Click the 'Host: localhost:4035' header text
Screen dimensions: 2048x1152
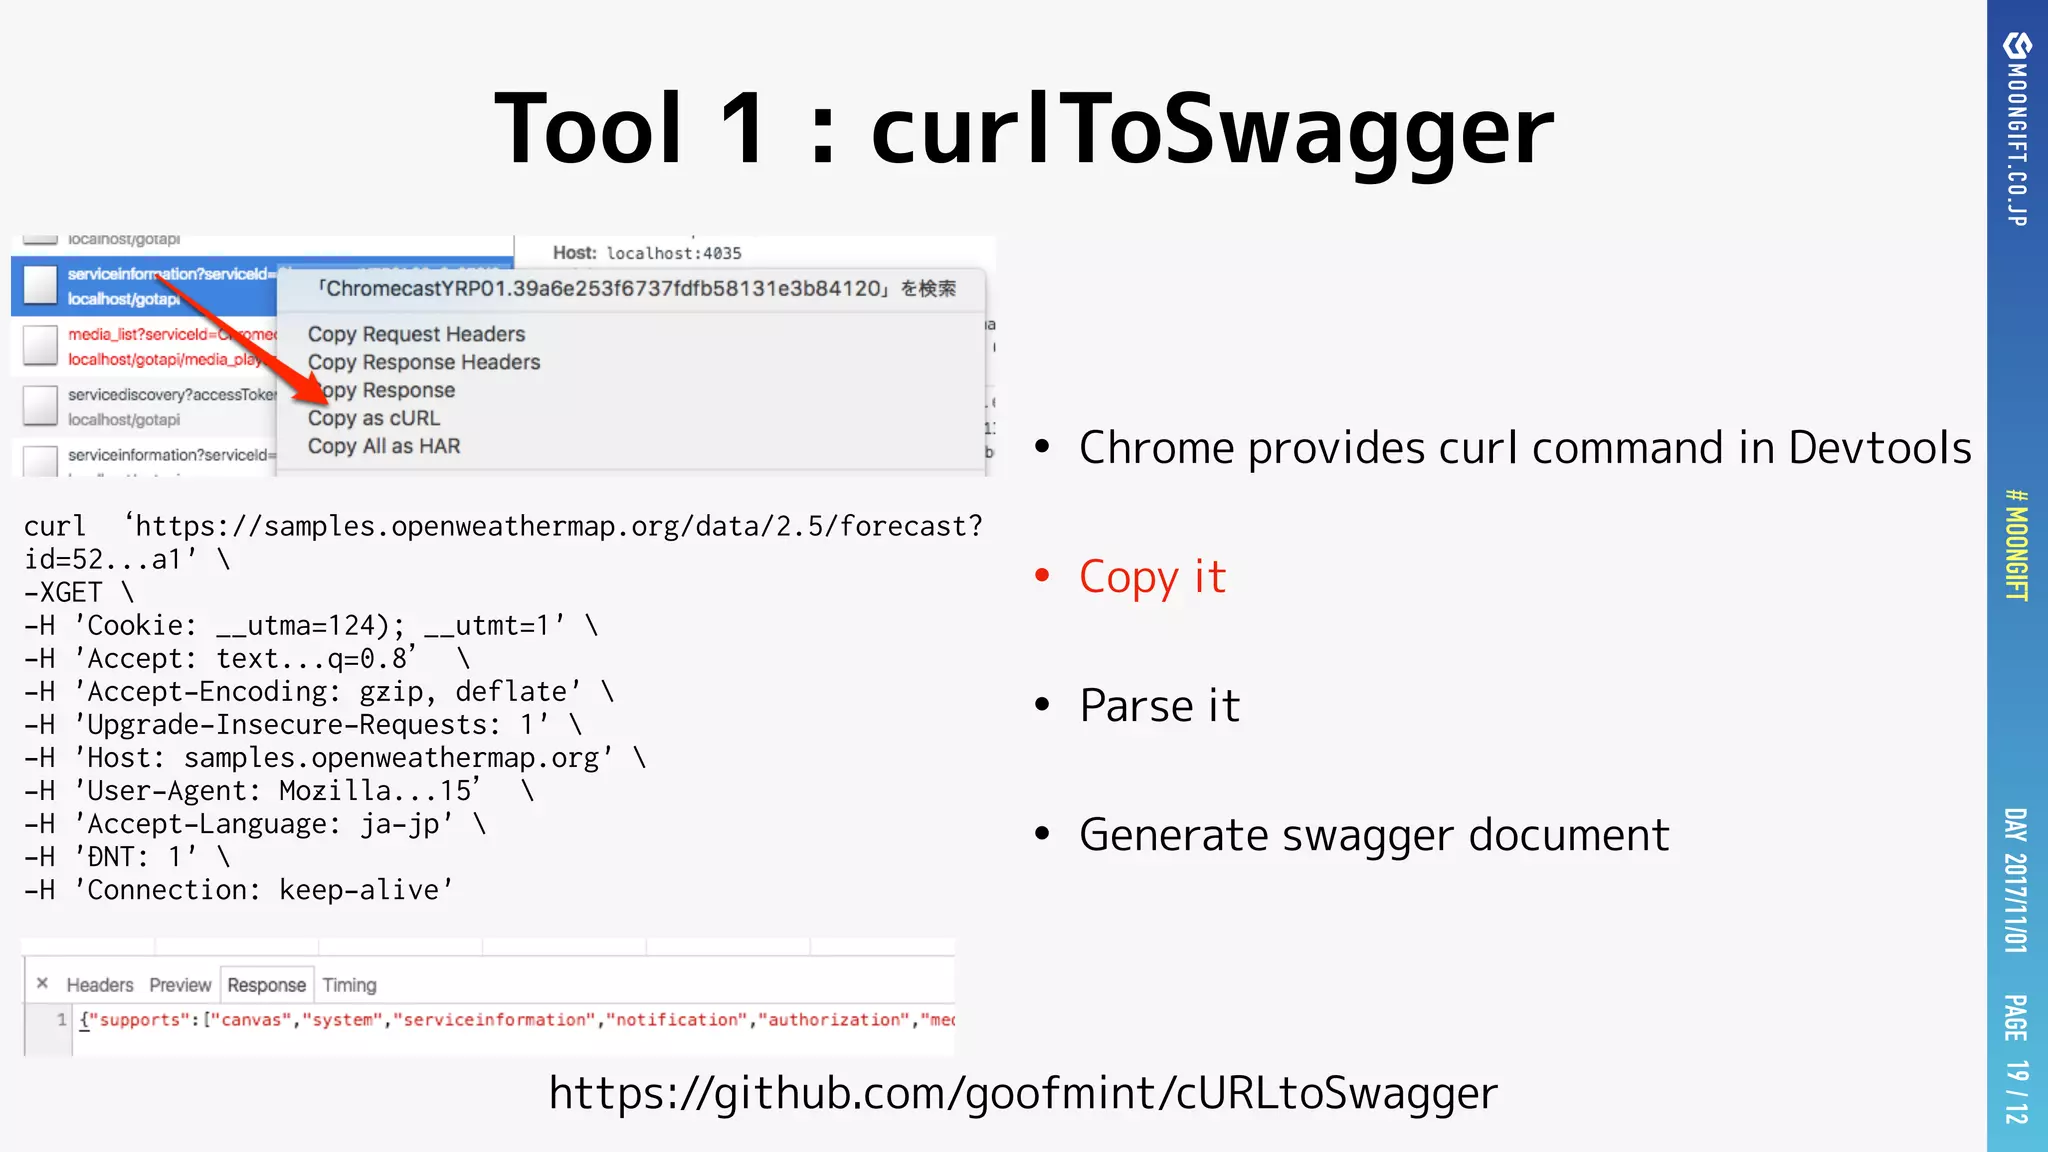tap(647, 253)
